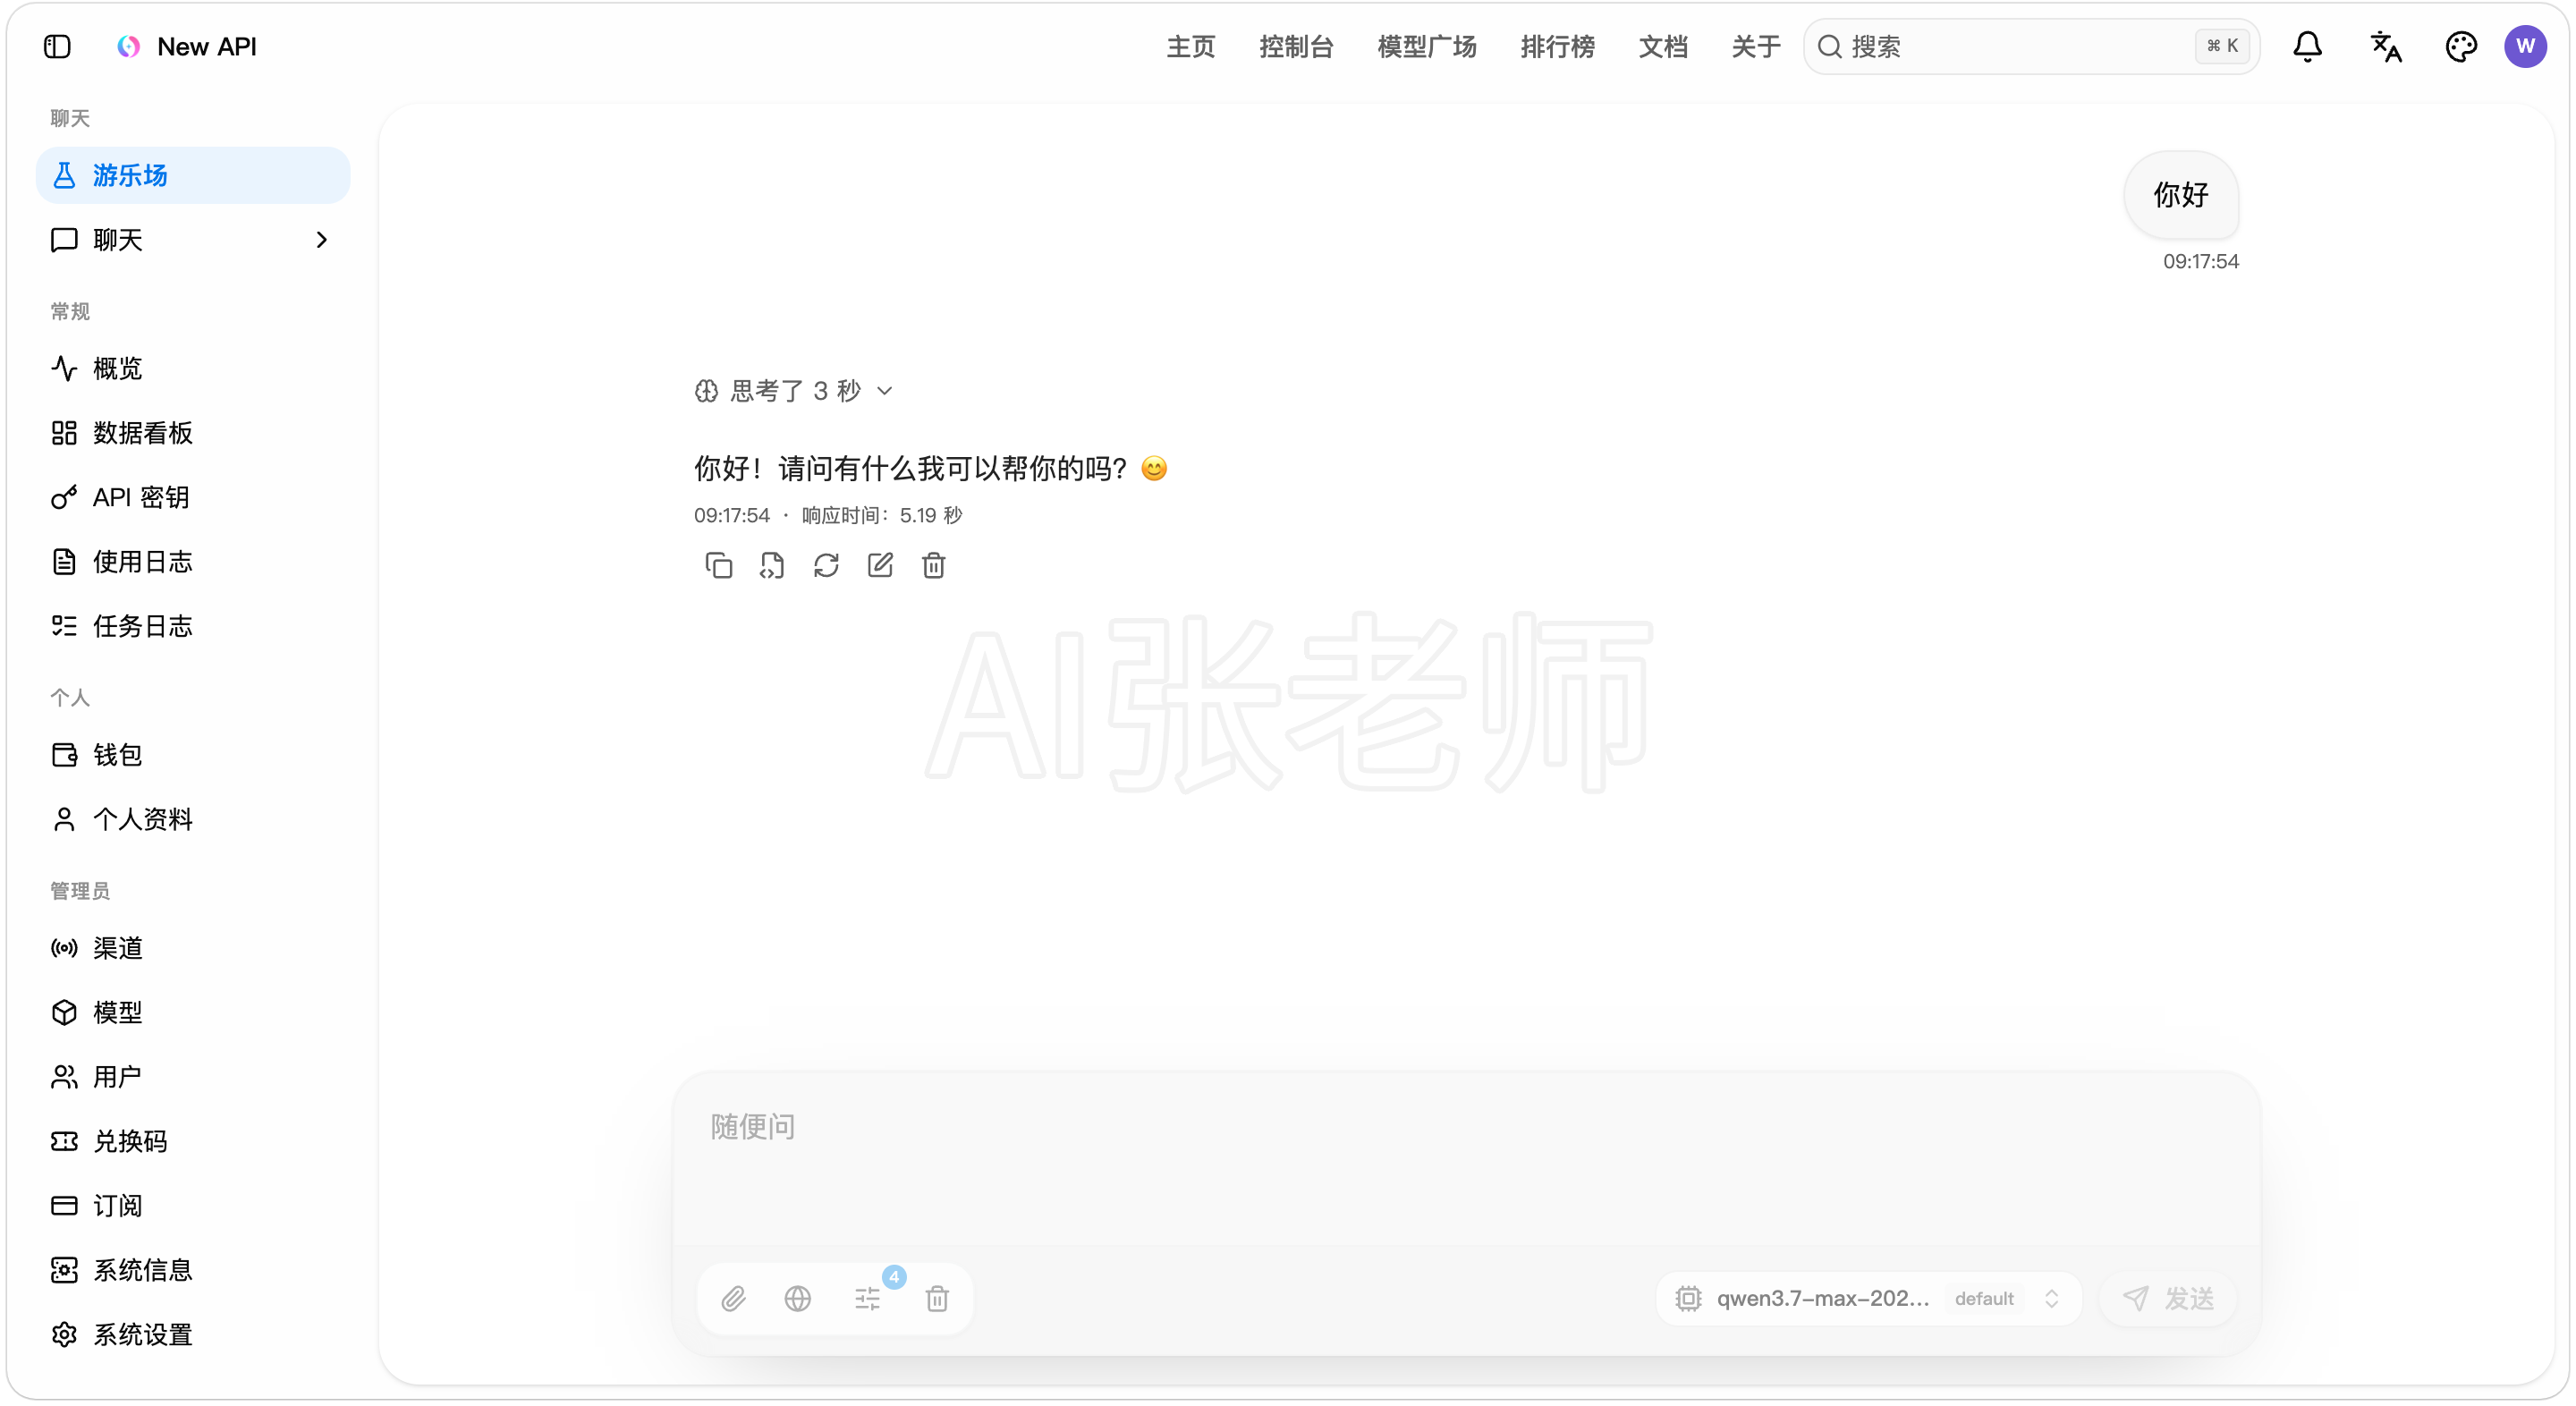Open parameter settings sliders icon
The image size is (2576, 1406).
868,1299
